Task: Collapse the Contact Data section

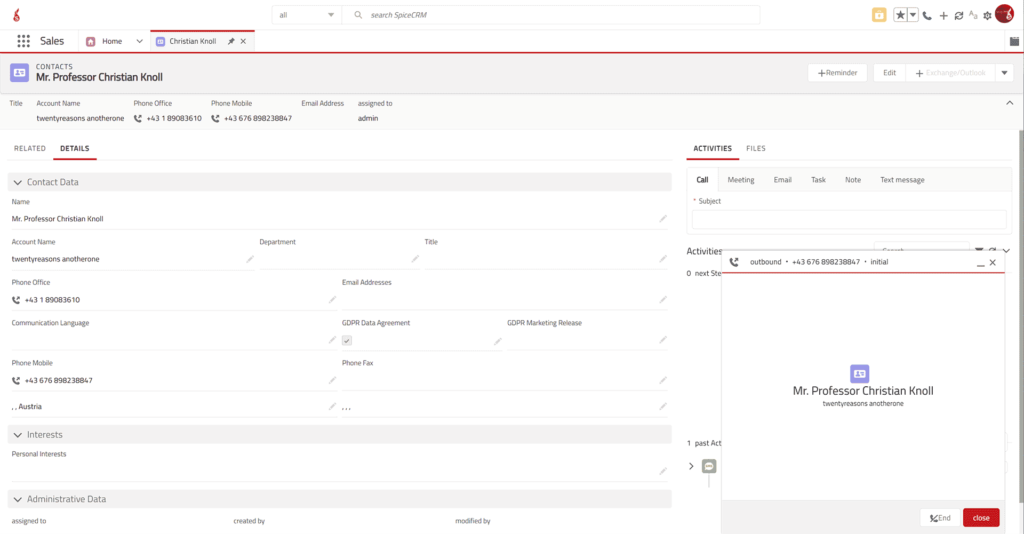Action: point(17,182)
